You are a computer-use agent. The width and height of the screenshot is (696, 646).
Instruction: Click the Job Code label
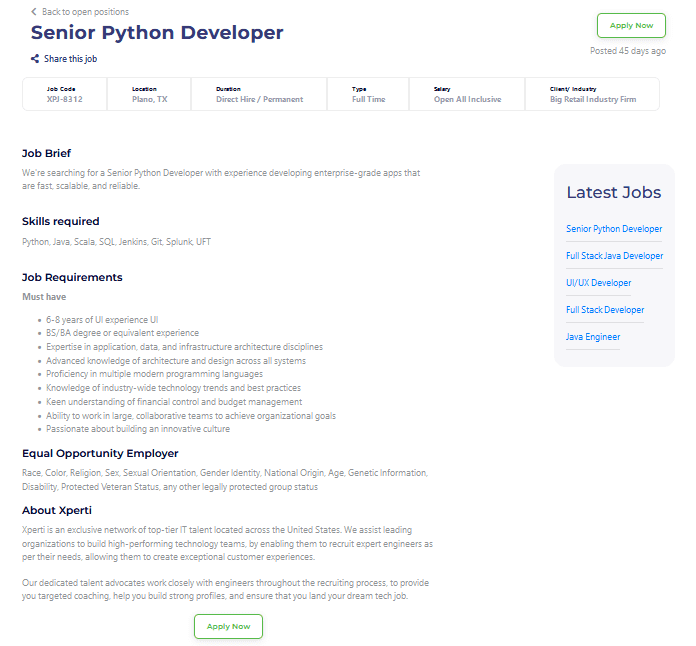click(61, 89)
